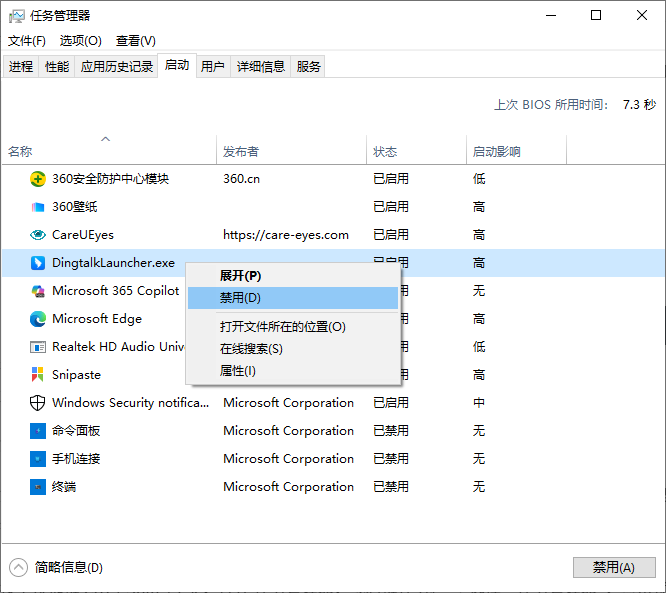This screenshot has height=593, width=666.
Task: Select the 360壁纸 row name
Action: pyautogui.click(x=75, y=207)
